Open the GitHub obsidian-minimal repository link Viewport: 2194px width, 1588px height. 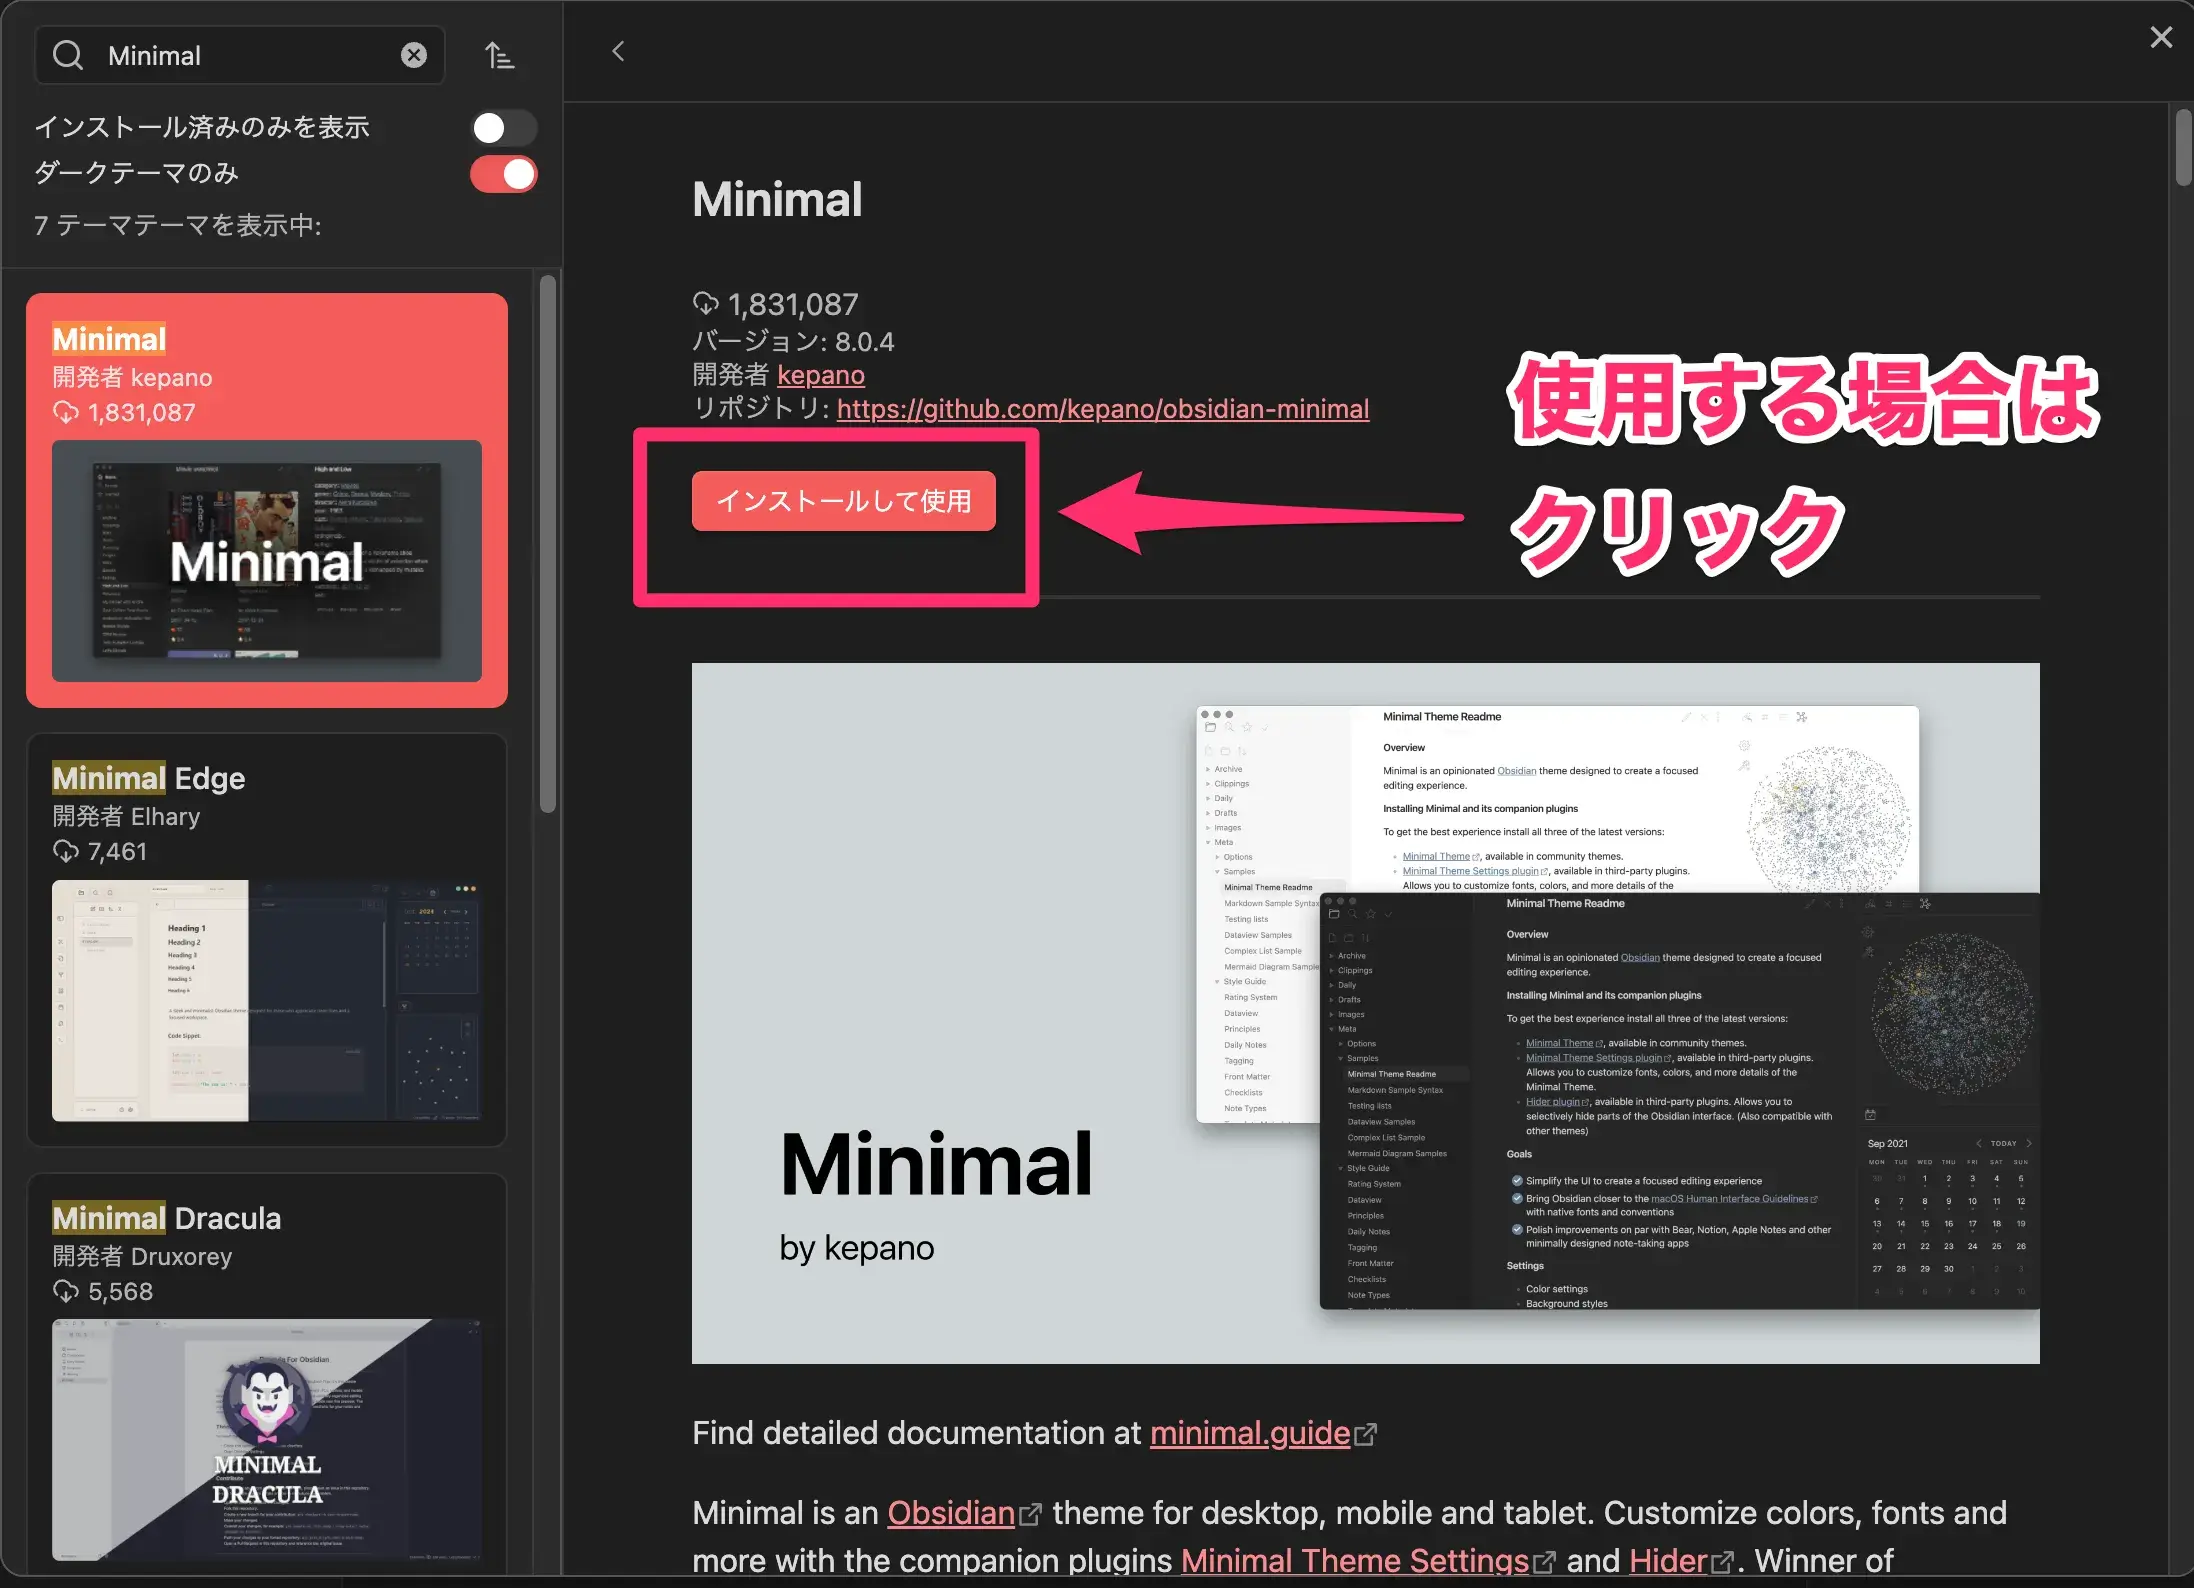click(1103, 409)
